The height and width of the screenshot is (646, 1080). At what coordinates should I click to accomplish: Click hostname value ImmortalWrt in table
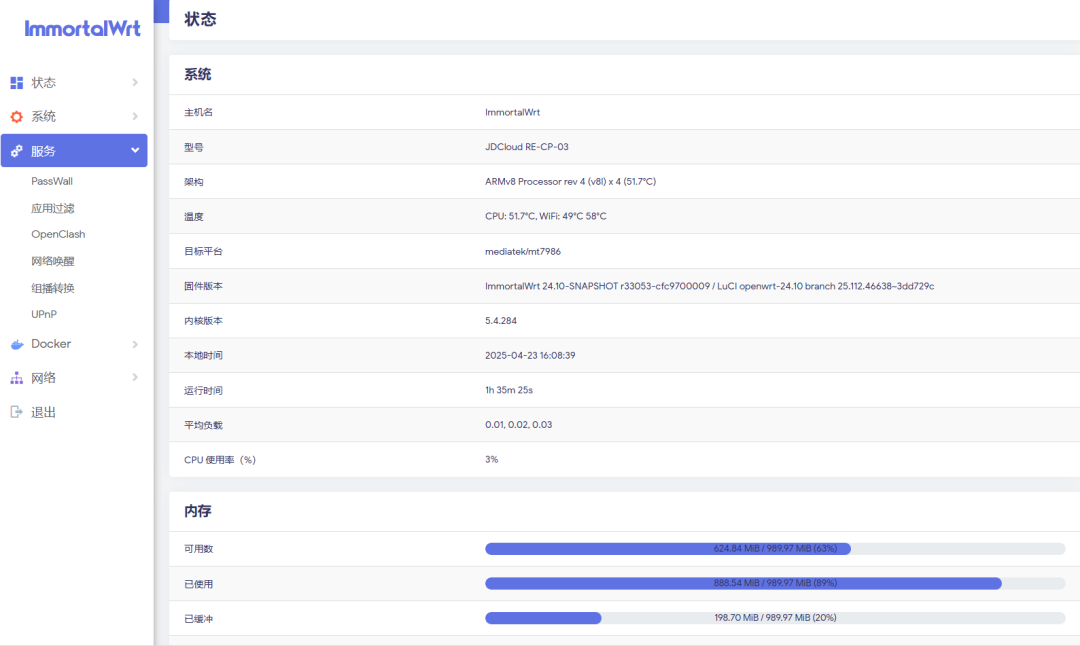[512, 112]
